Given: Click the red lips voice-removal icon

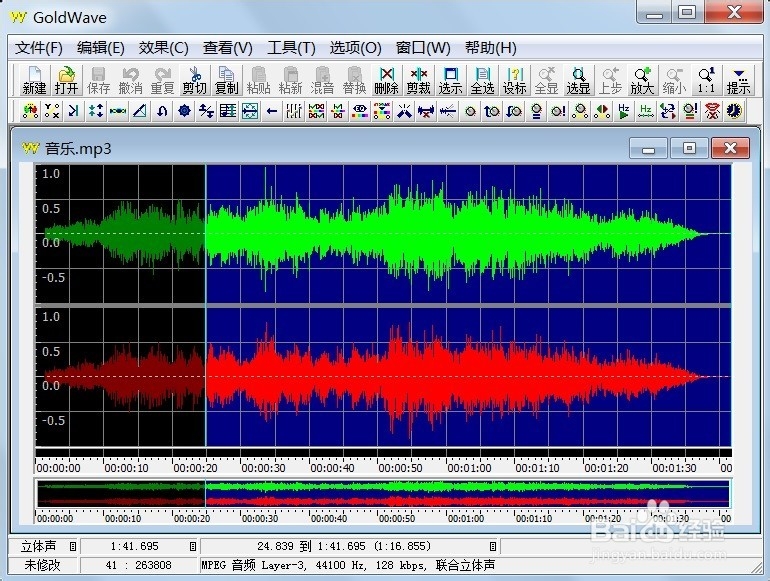Looking at the screenshot, I should [712, 111].
